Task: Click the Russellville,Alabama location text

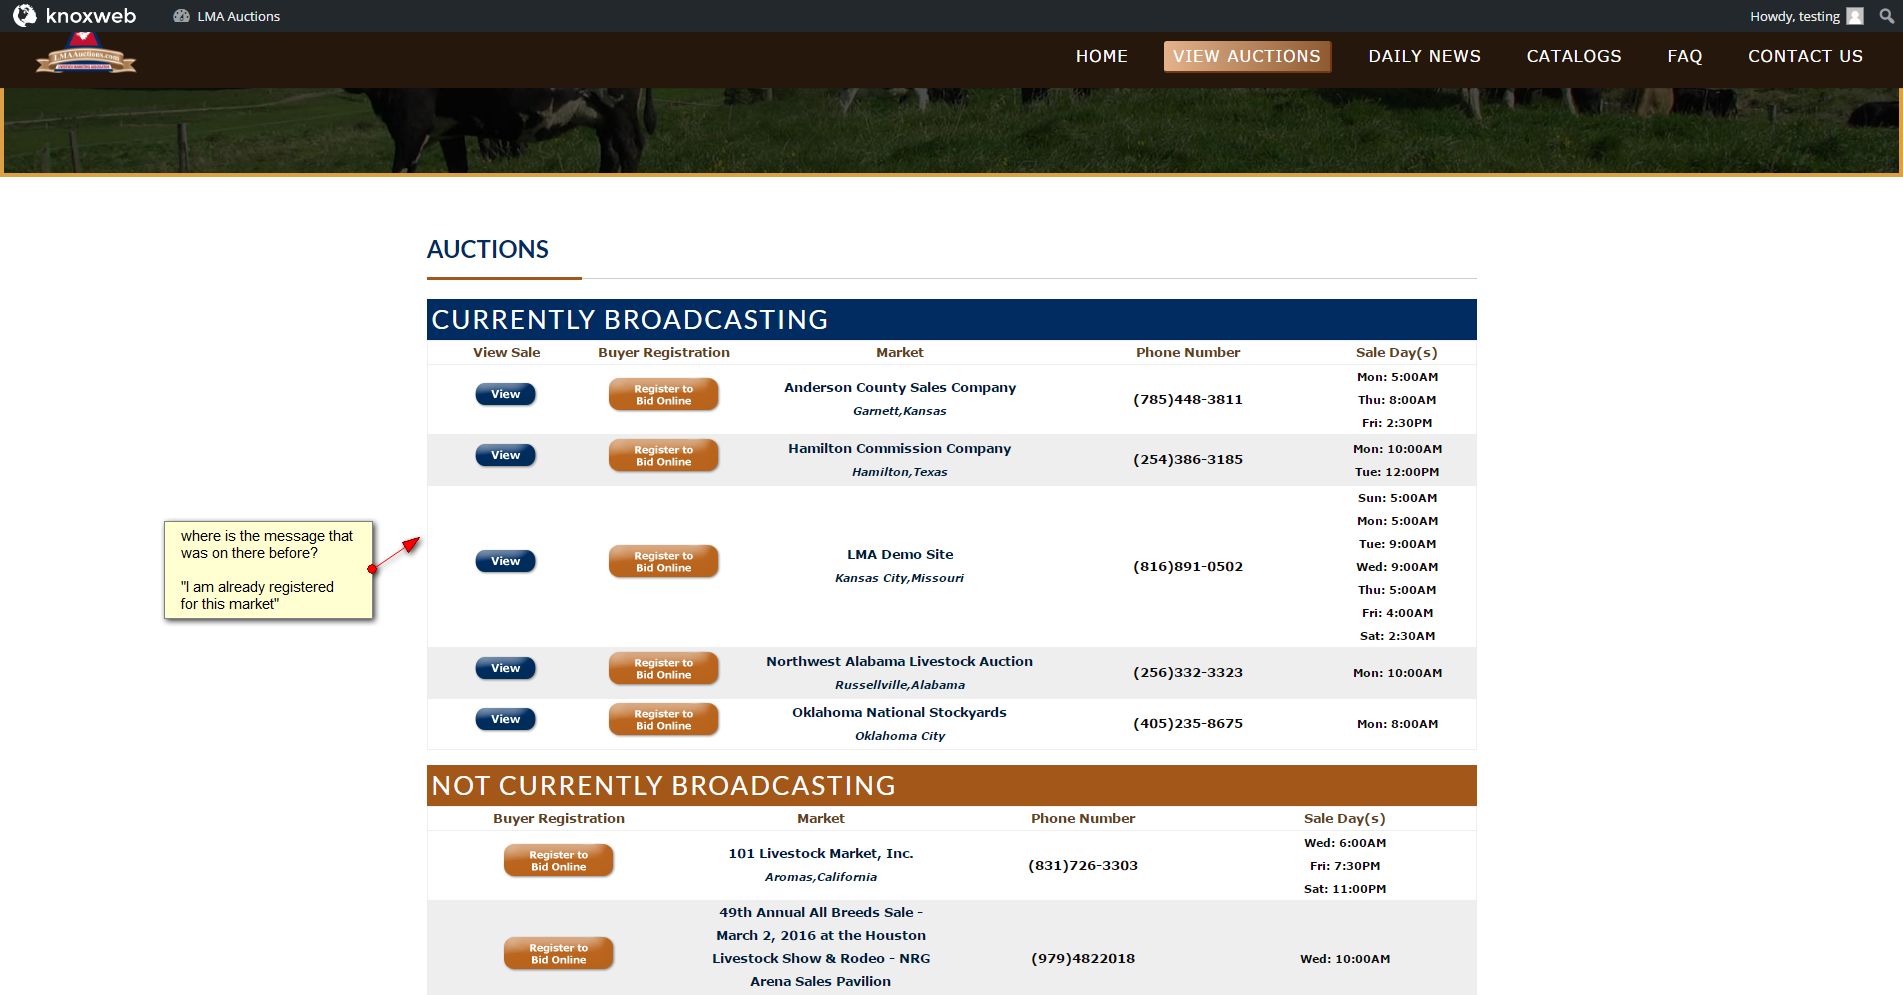Action: click(900, 686)
